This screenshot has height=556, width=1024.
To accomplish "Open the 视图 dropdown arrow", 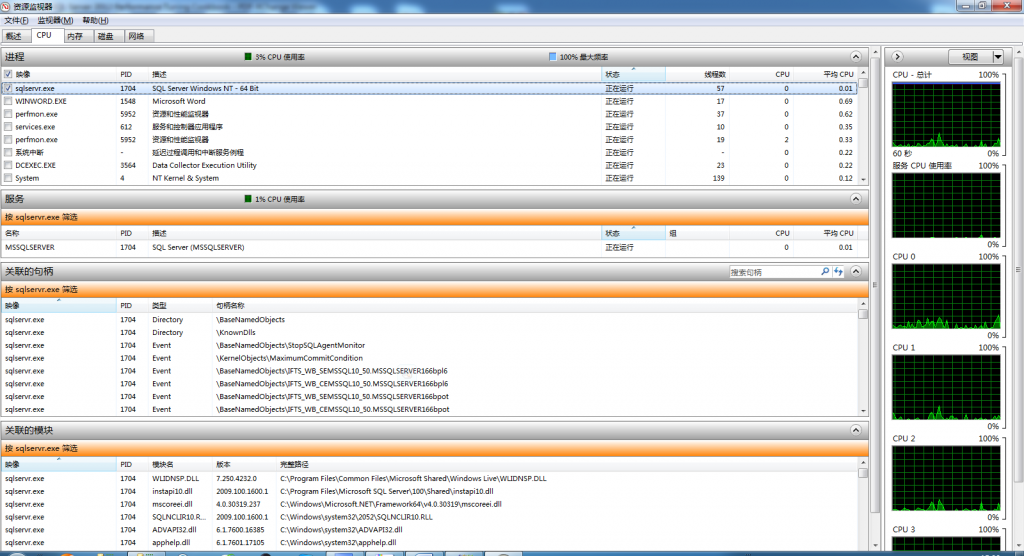I will point(998,57).
